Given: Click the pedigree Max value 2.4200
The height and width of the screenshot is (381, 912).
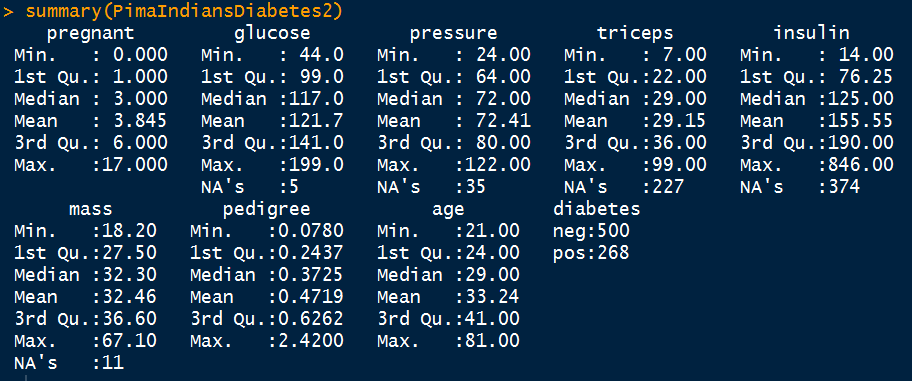Looking at the screenshot, I should tap(311, 340).
